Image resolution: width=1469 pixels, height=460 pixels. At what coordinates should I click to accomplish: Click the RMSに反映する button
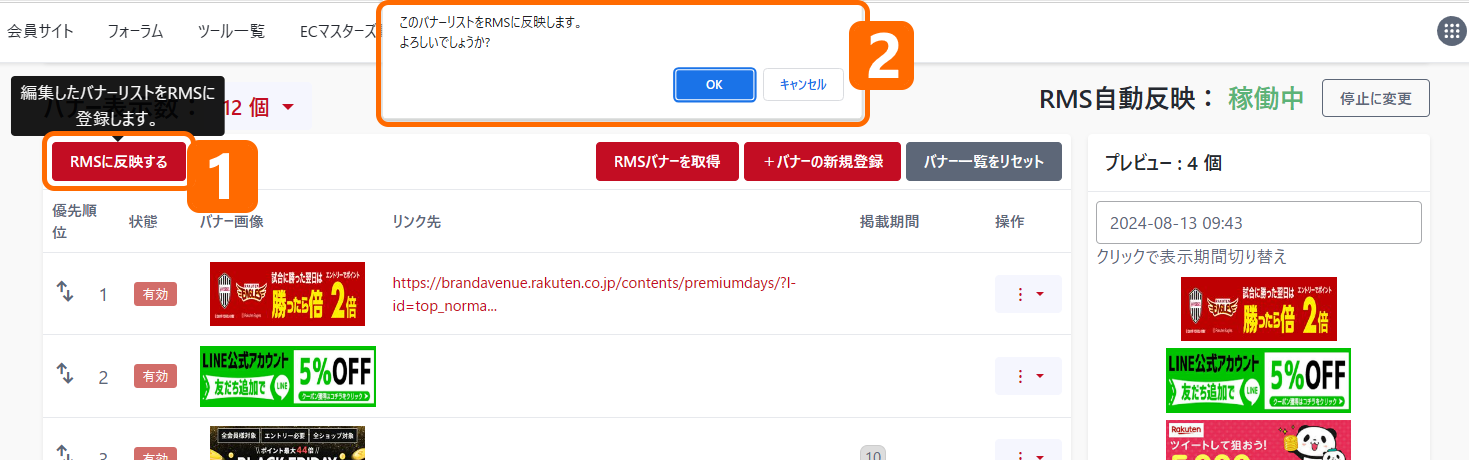[x=118, y=161]
